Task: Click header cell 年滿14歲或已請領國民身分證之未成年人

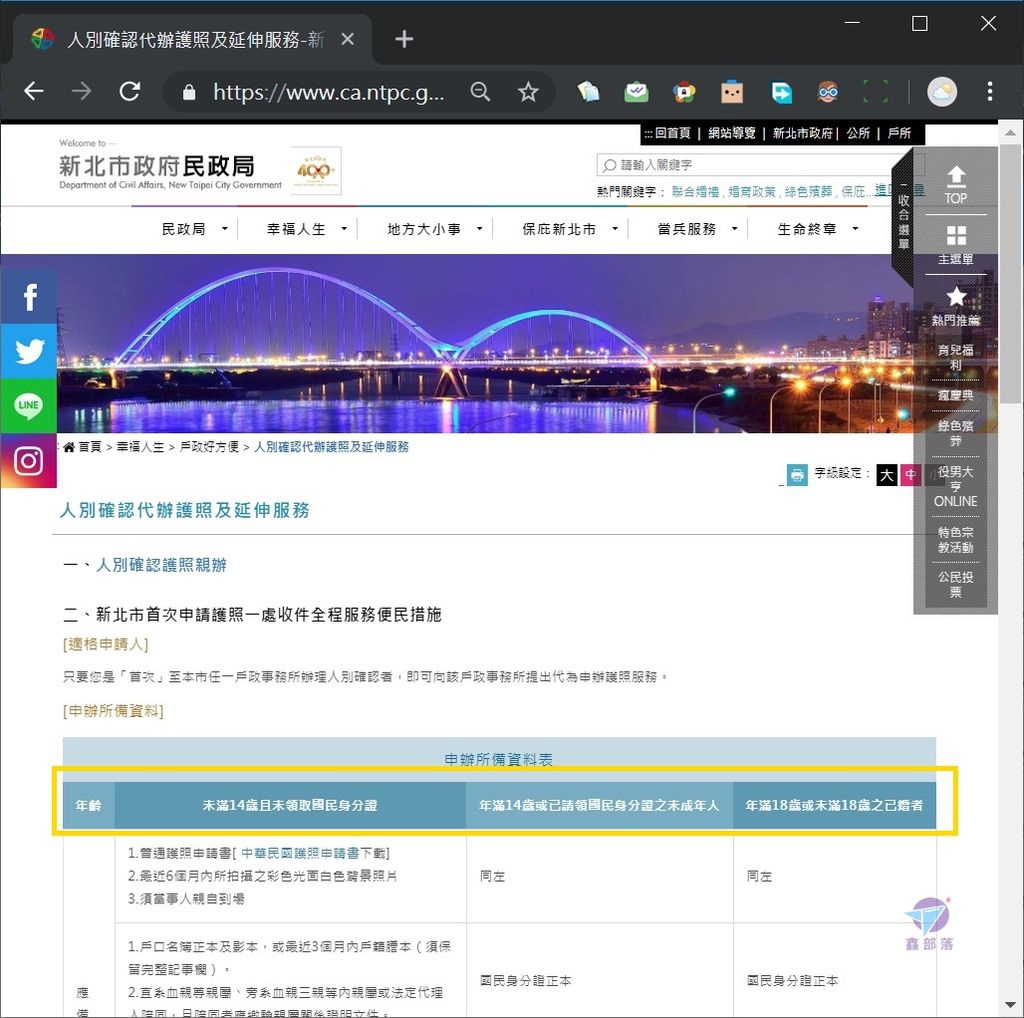Action: click(600, 805)
